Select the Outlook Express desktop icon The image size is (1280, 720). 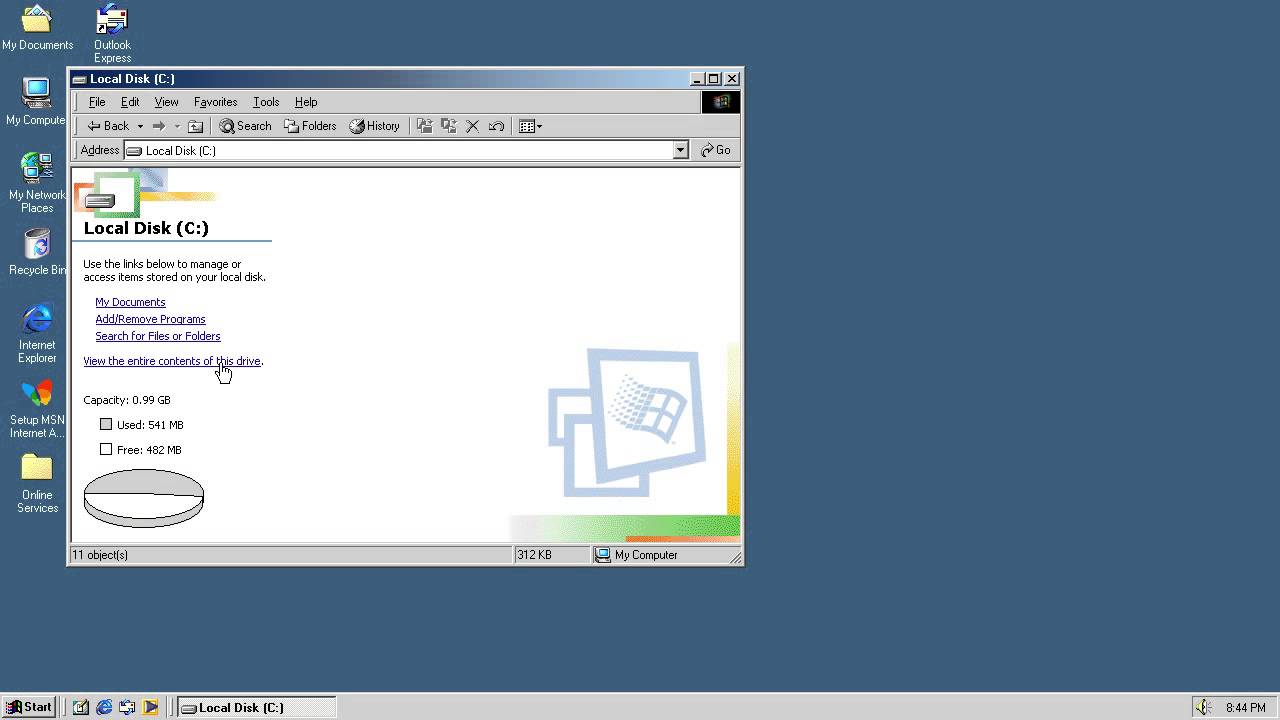click(x=112, y=33)
